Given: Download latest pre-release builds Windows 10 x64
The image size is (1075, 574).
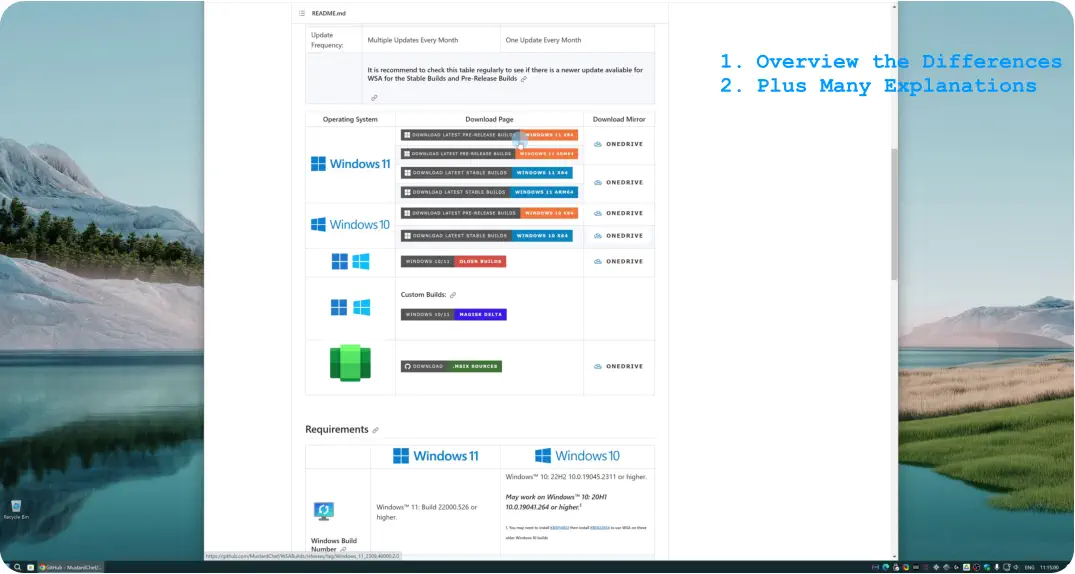Looking at the screenshot, I should click(x=489, y=213).
